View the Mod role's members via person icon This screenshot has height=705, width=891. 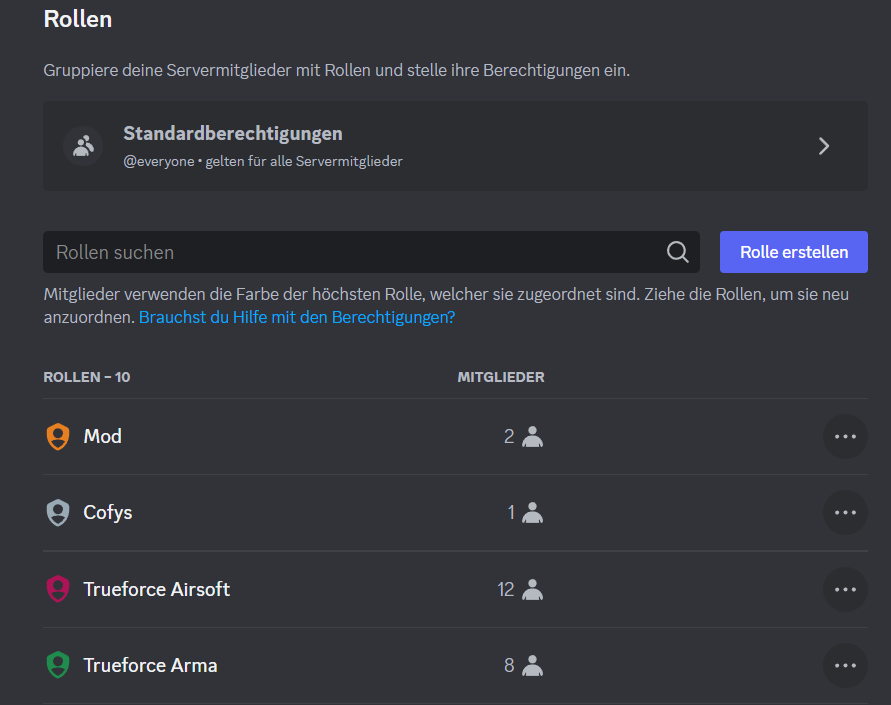533,437
